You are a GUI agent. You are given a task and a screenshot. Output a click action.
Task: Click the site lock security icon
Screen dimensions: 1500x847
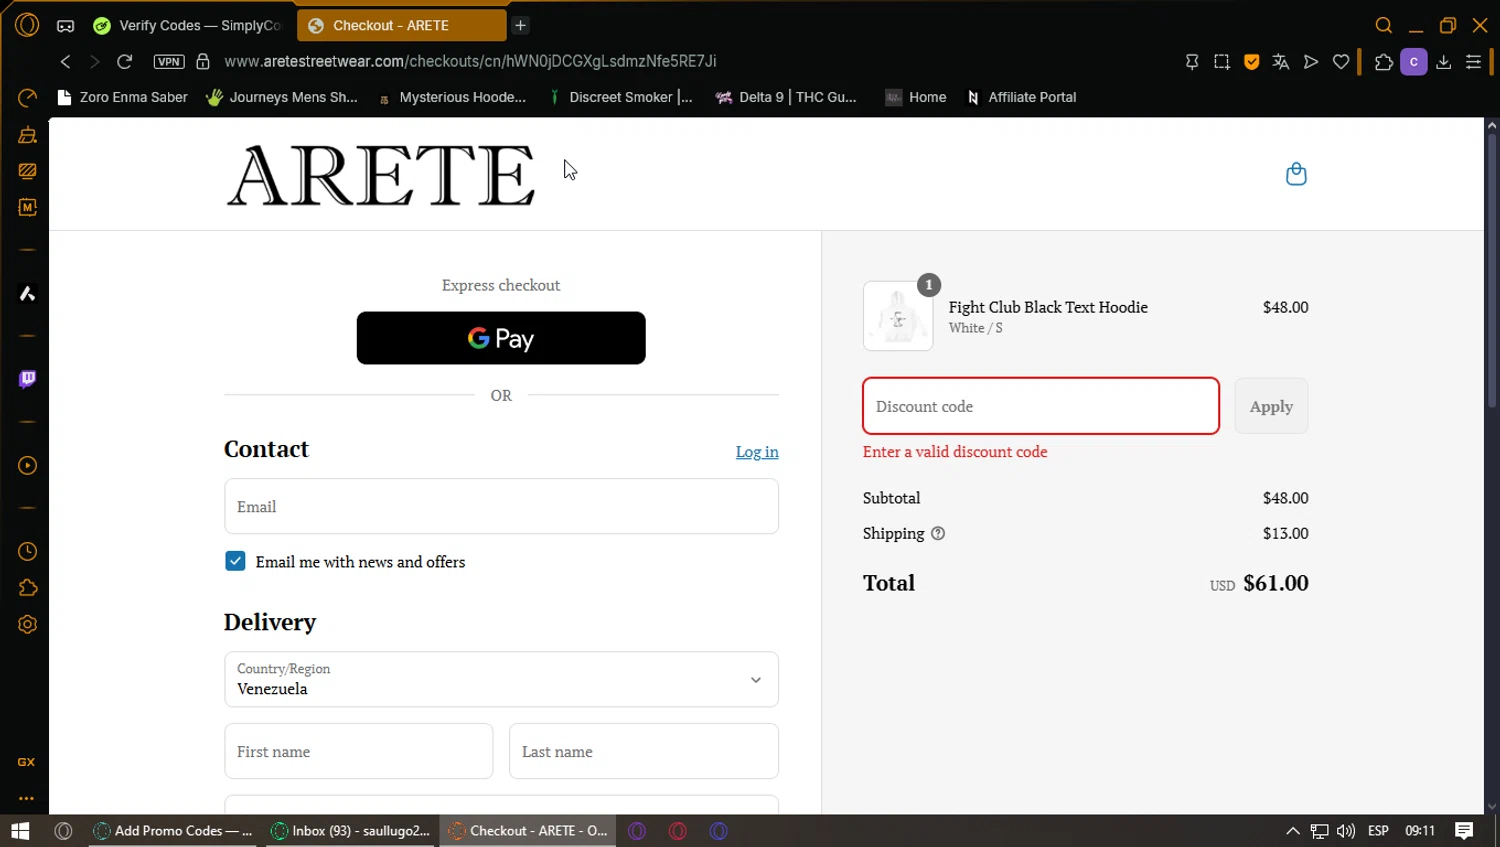pyautogui.click(x=203, y=62)
